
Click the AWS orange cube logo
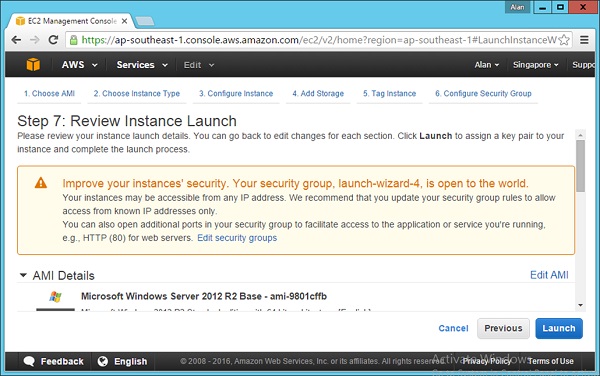click(33, 65)
